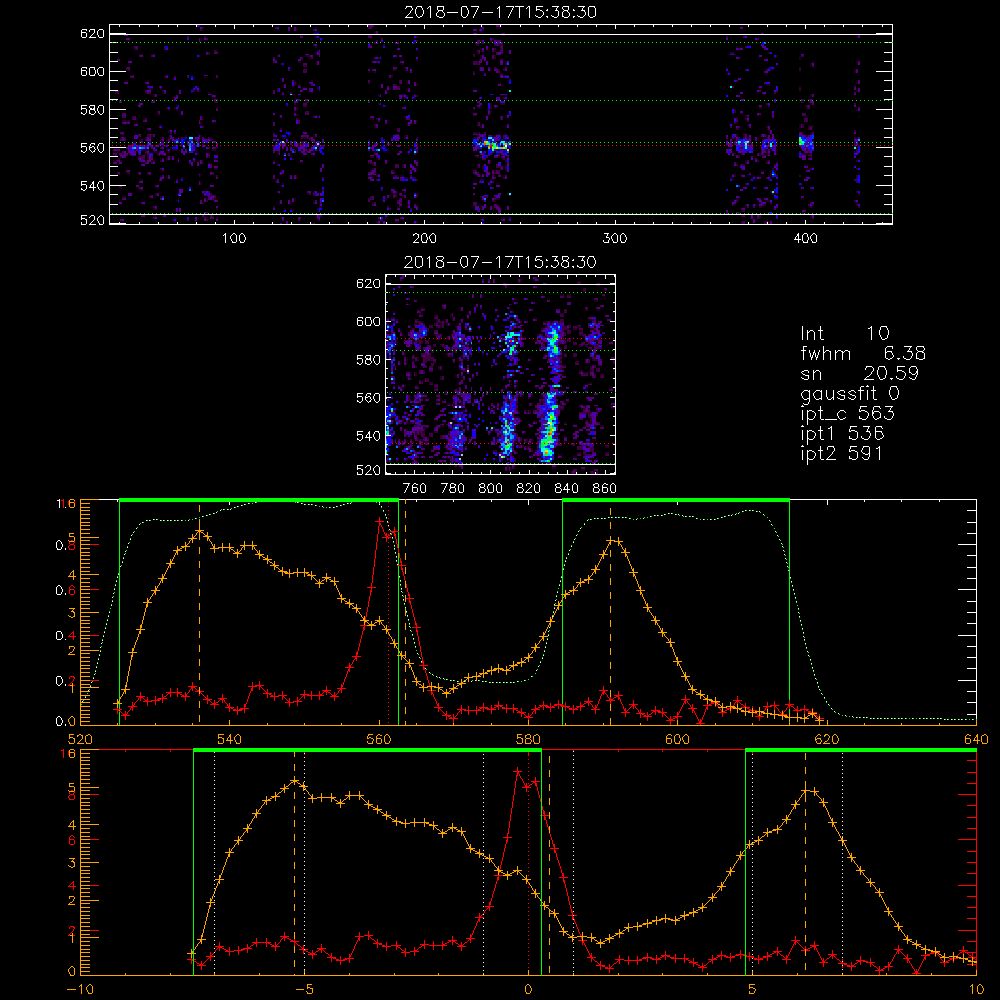Click x-axis label '400' on top spectrogram
The image size is (1000, 1000).
coord(805,239)
